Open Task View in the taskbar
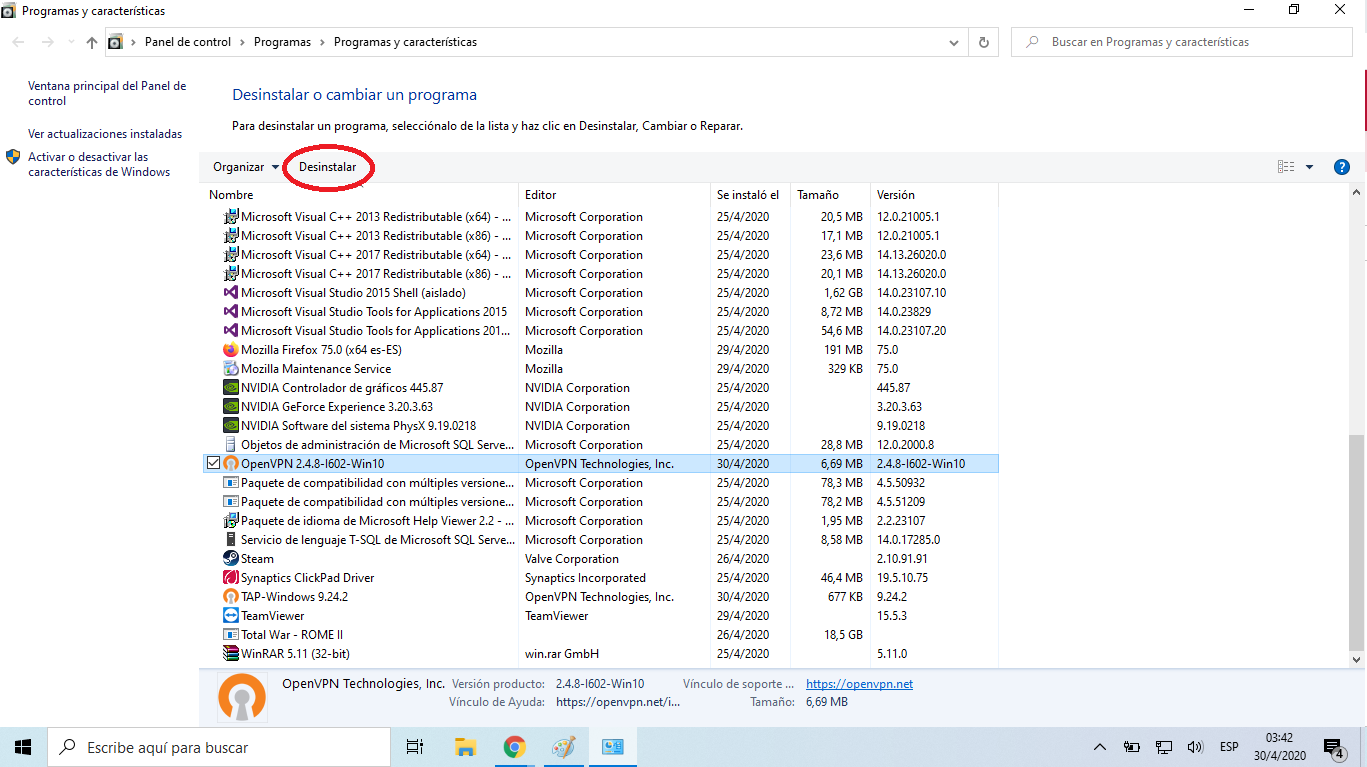Screen dimensions: 1367x767 pyautogui.click(x=414, y=747)
